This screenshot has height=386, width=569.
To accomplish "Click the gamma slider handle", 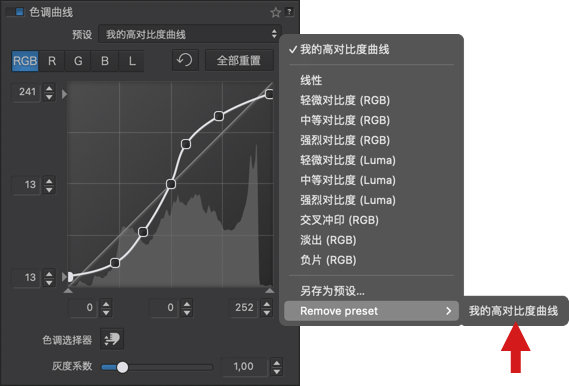I will [x=123, y=367].
